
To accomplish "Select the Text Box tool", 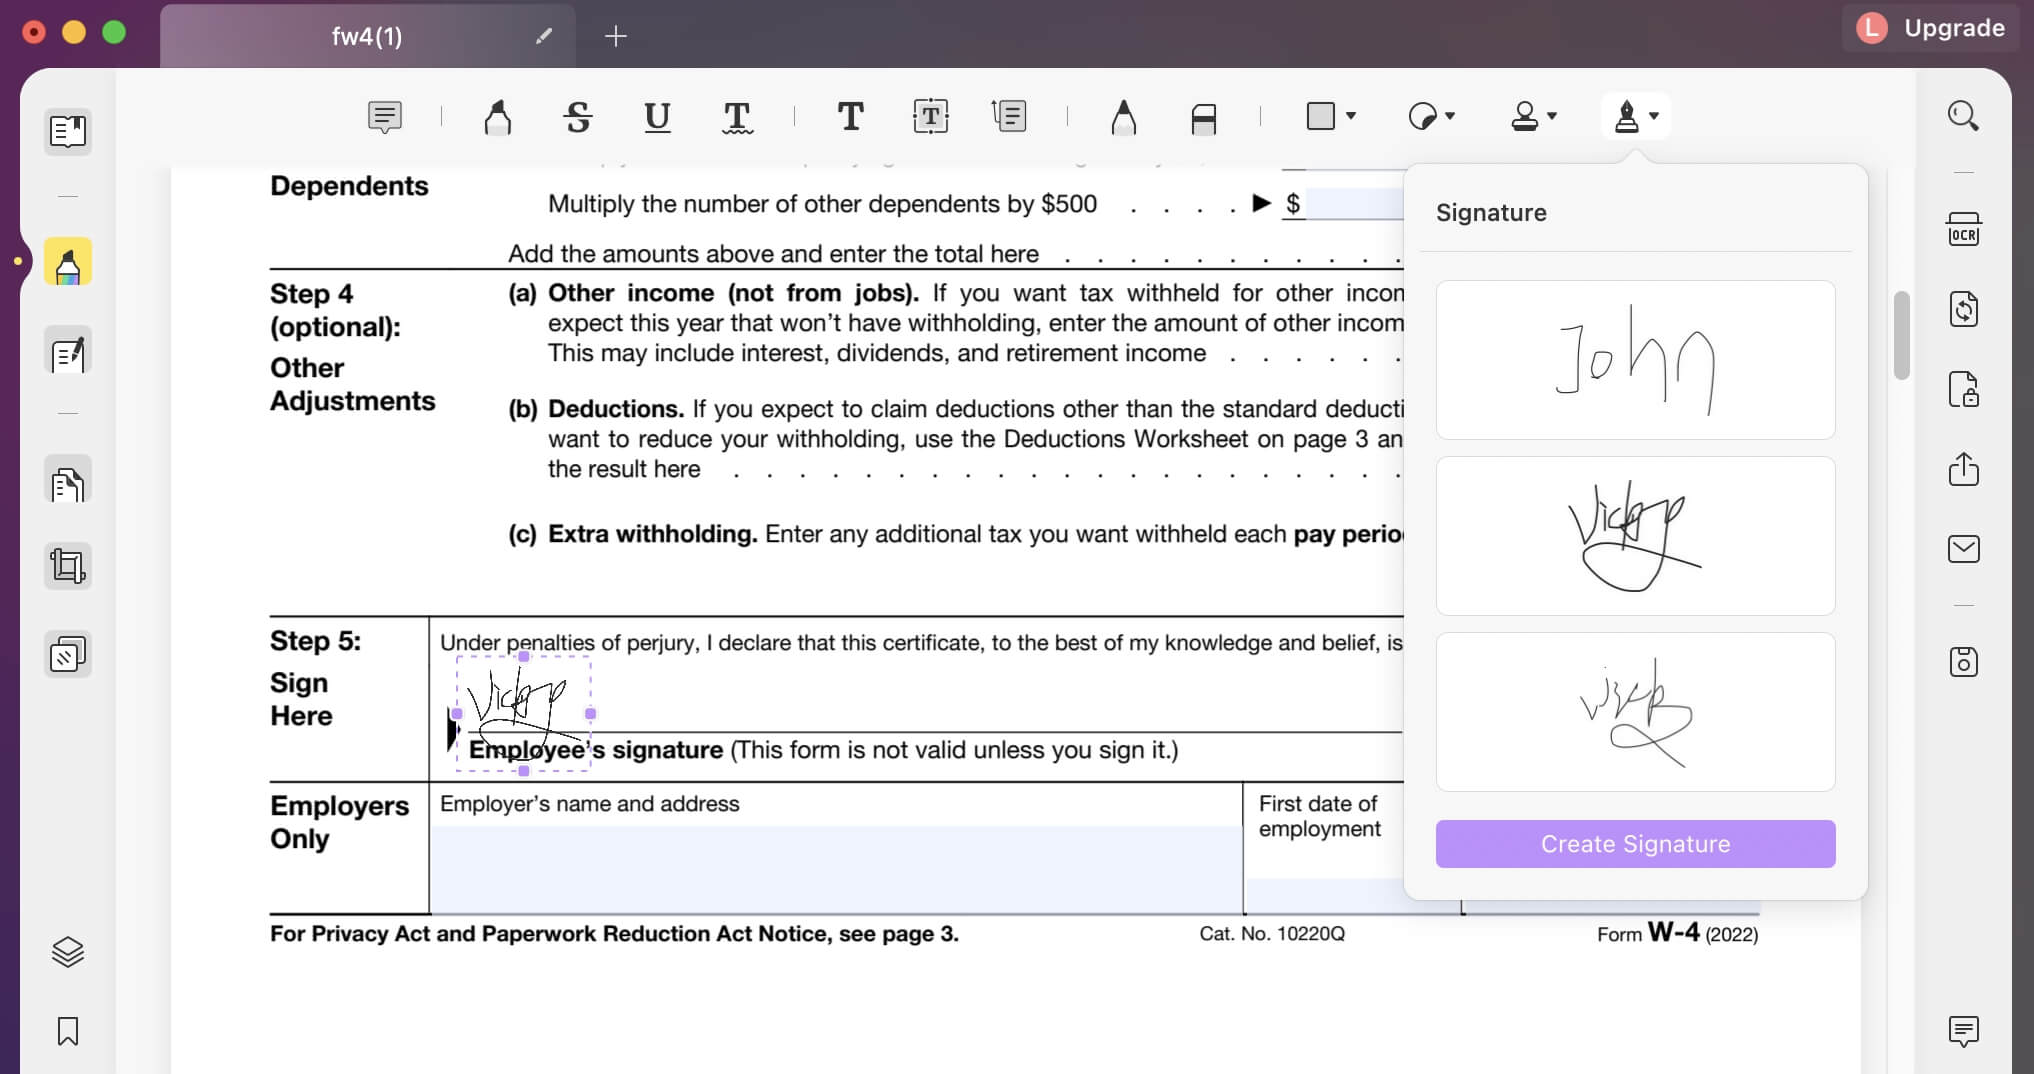I will pos(930,116).
